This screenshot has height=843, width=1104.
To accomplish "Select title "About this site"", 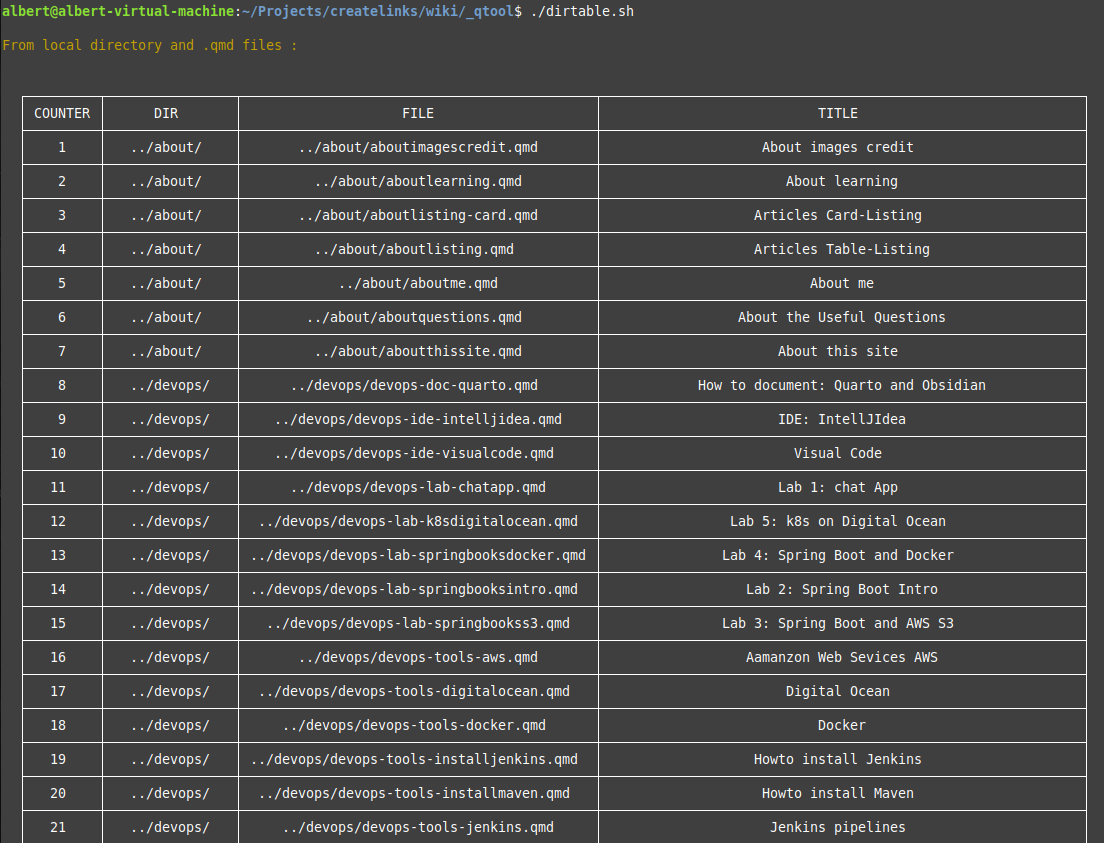I will (x=838, y=351).
